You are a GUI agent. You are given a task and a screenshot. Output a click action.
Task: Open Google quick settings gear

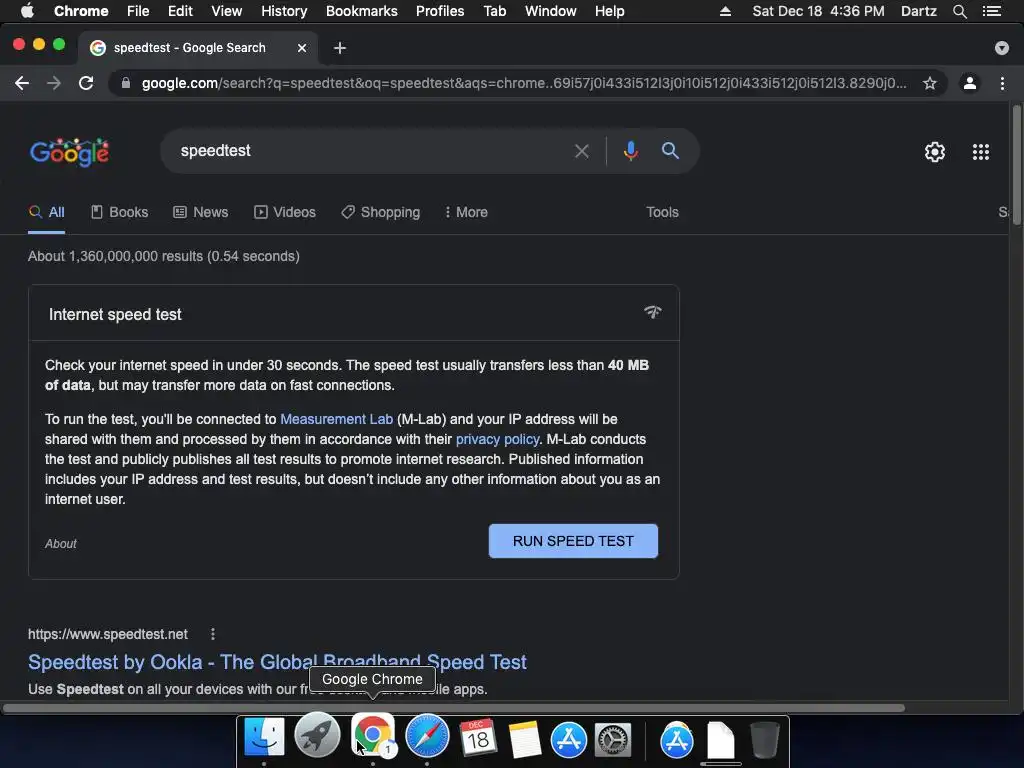[x=935, y=152]
